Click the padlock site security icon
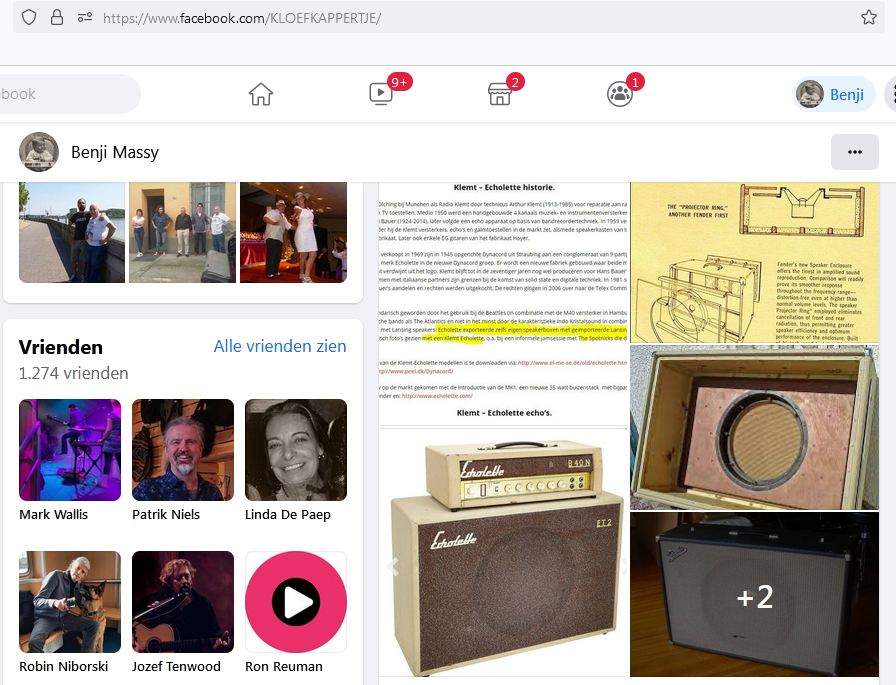Screen dimensions: 896x685 (57, 17)
